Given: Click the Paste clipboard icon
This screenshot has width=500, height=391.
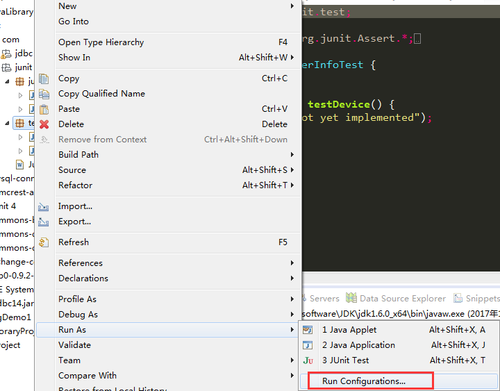Looking at the screenshot, I should tap(44, 109).
